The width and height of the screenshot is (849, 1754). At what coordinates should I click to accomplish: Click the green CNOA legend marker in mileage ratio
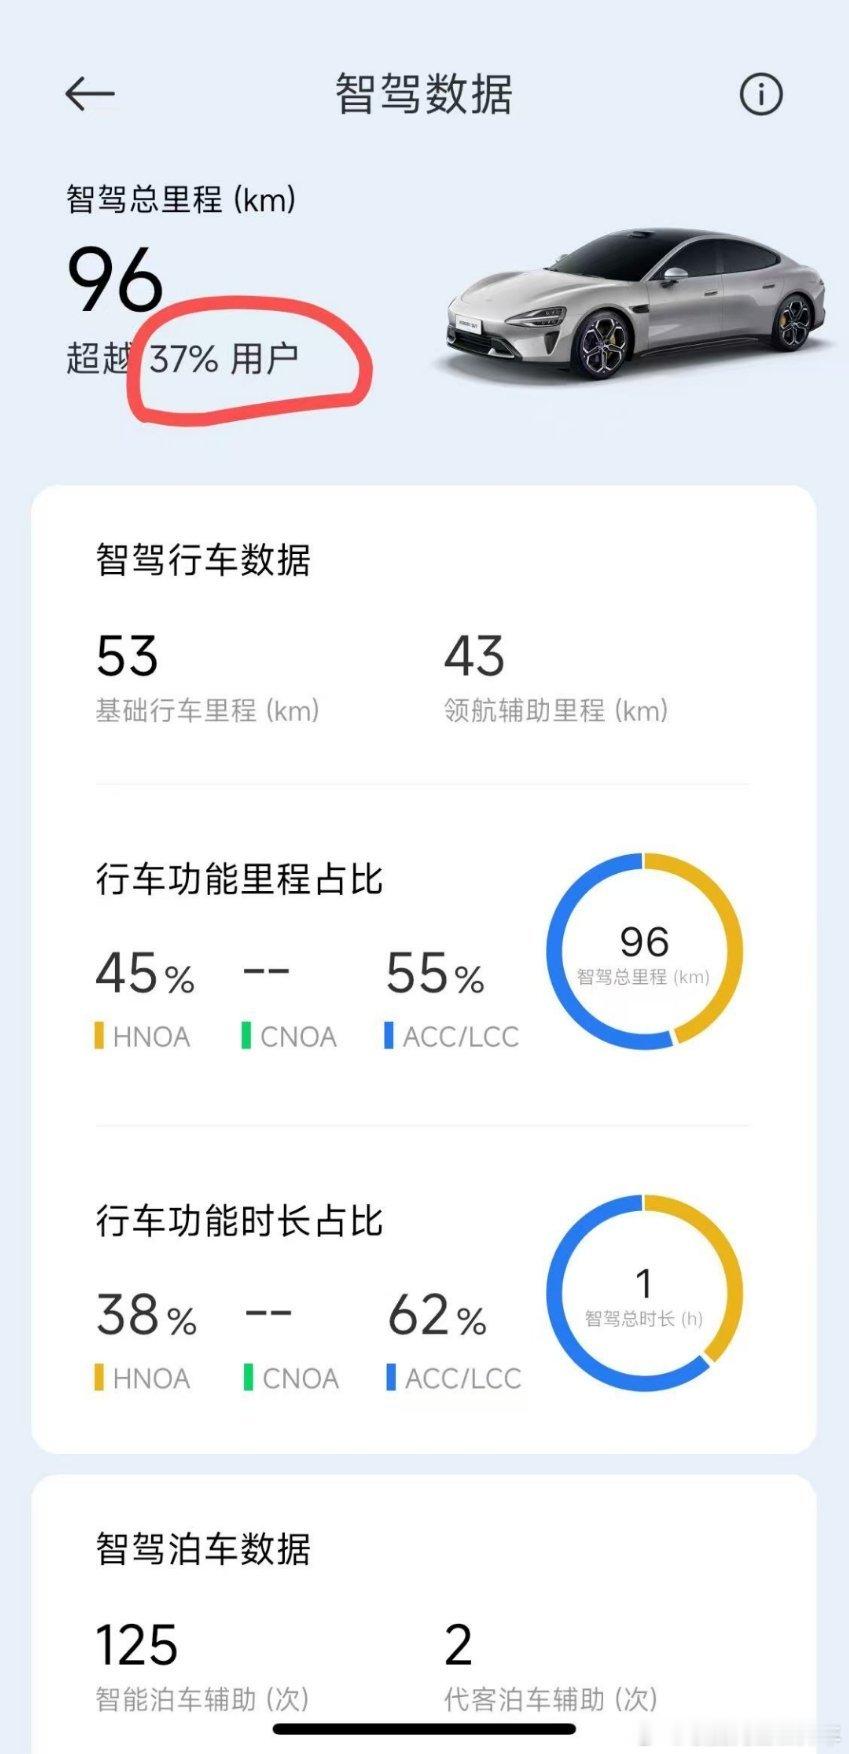pos(246,1036)
